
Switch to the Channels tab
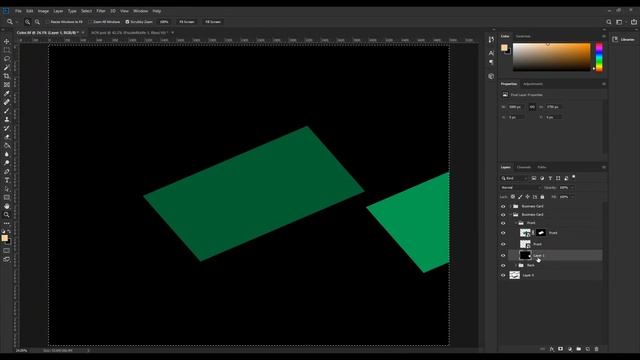[524, 167]
